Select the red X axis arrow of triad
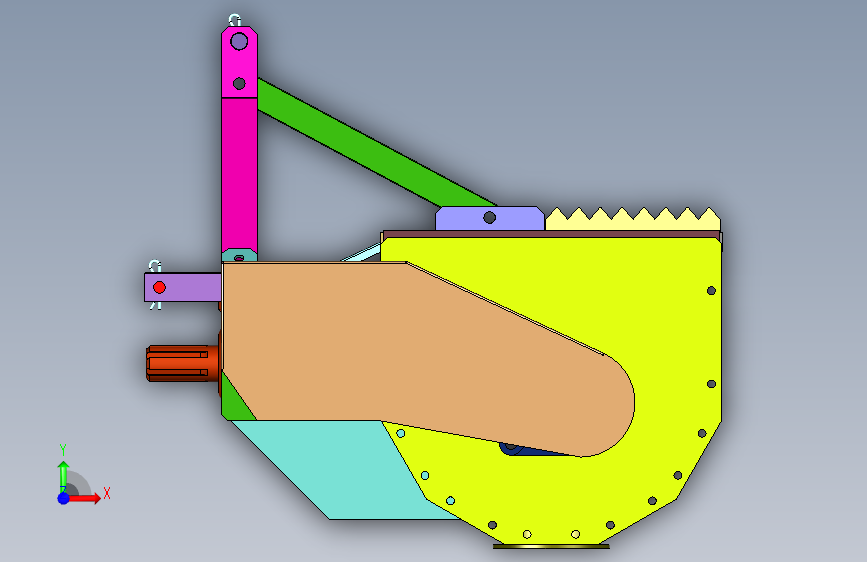This screenshot has height=562, width=867. coord(84,498)
